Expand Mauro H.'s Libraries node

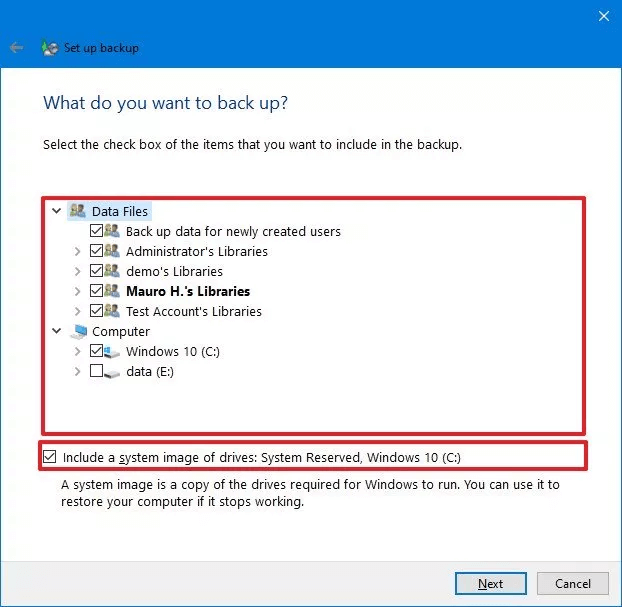click(77, 291)
